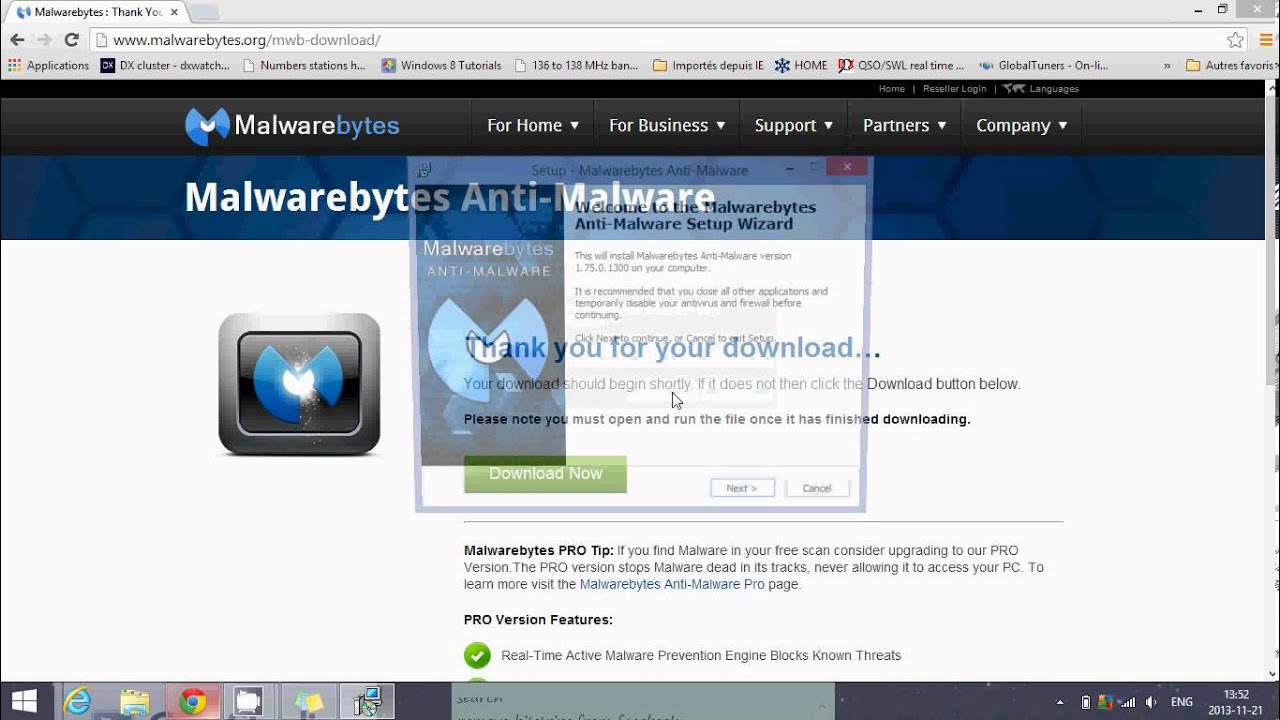Open the Malwarebytes Anti-Malware Pro link
This screenshot has width=1280, height=720.
(x=672, y=584)
